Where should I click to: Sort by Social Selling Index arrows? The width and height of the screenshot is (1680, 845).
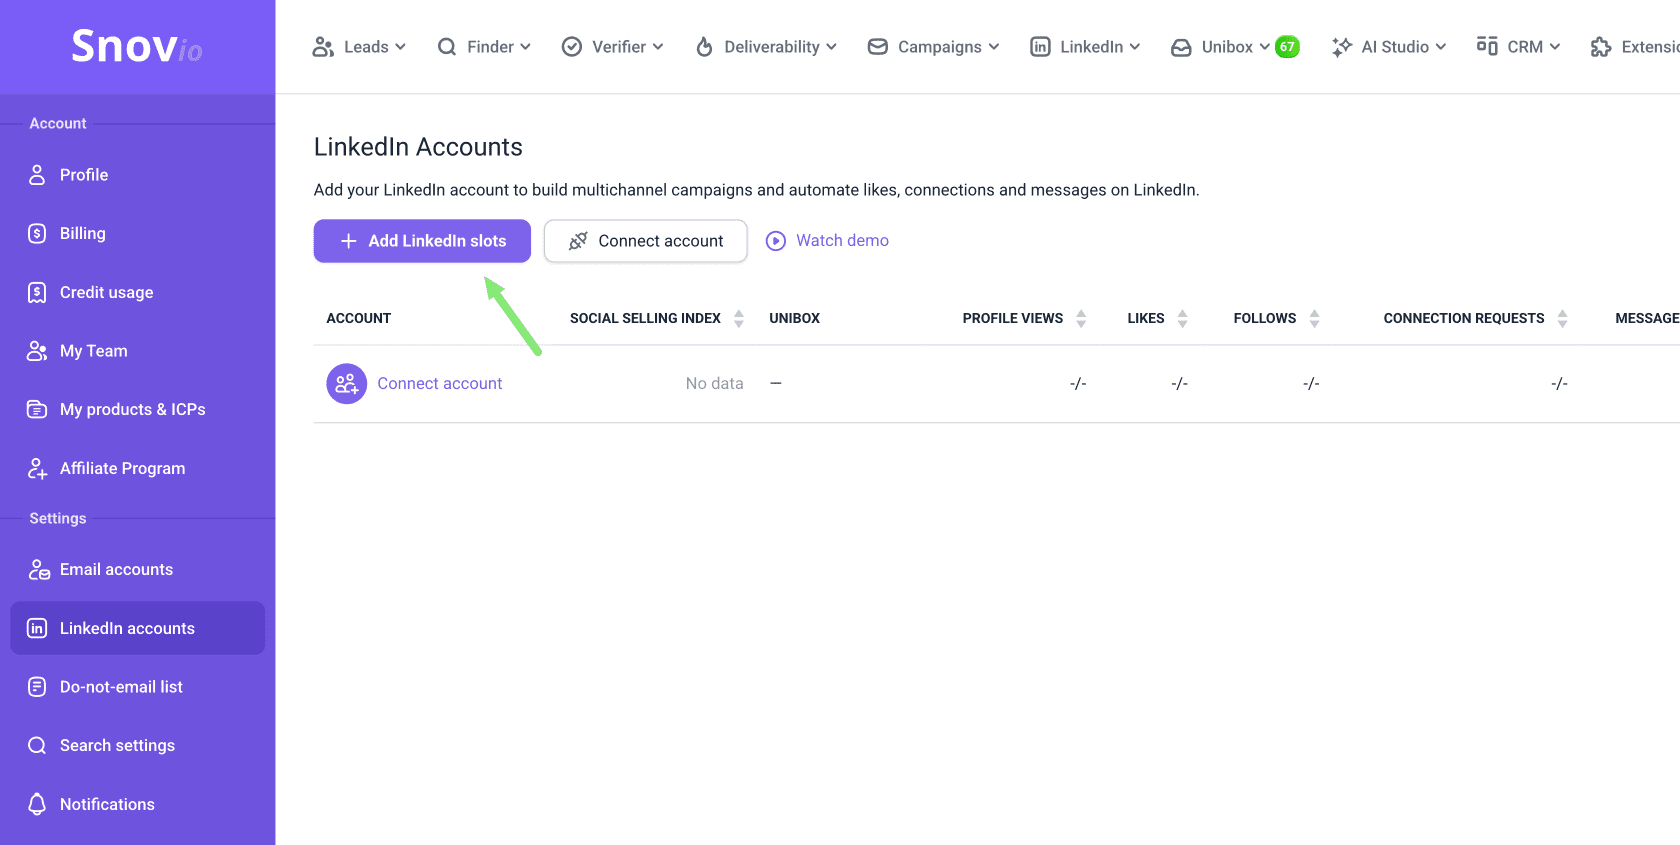tap(739, 318)
